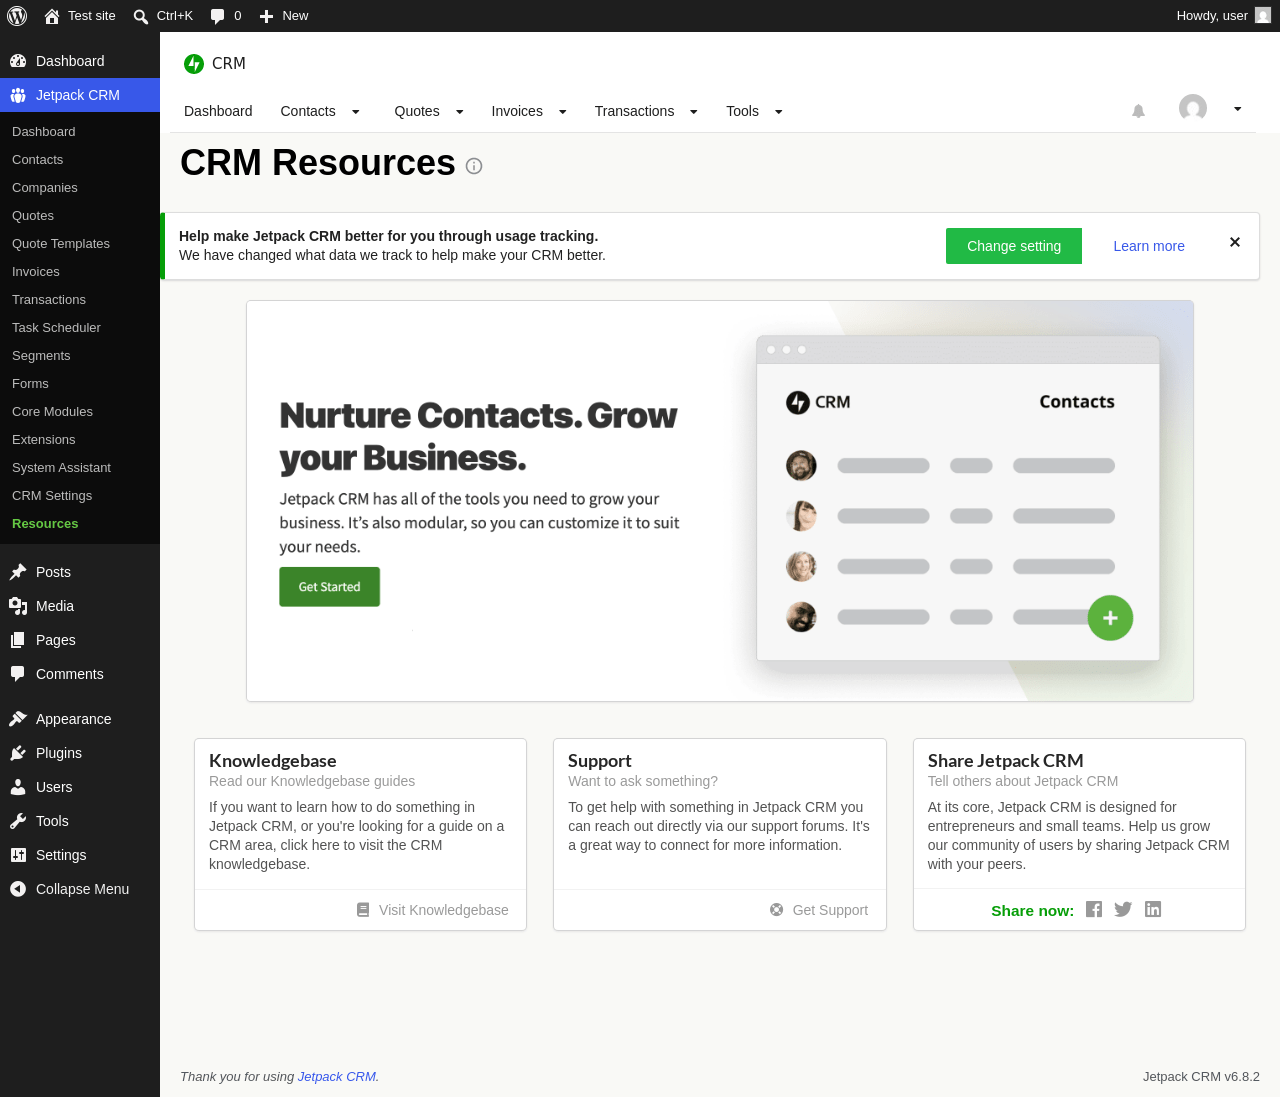This screenshot has height=1097, width=1280.
Task: Click Visit Knowledgebase
Action: point(433,910)
